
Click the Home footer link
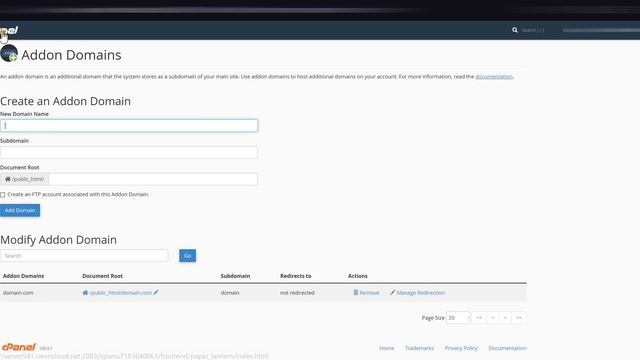(387, 348)
